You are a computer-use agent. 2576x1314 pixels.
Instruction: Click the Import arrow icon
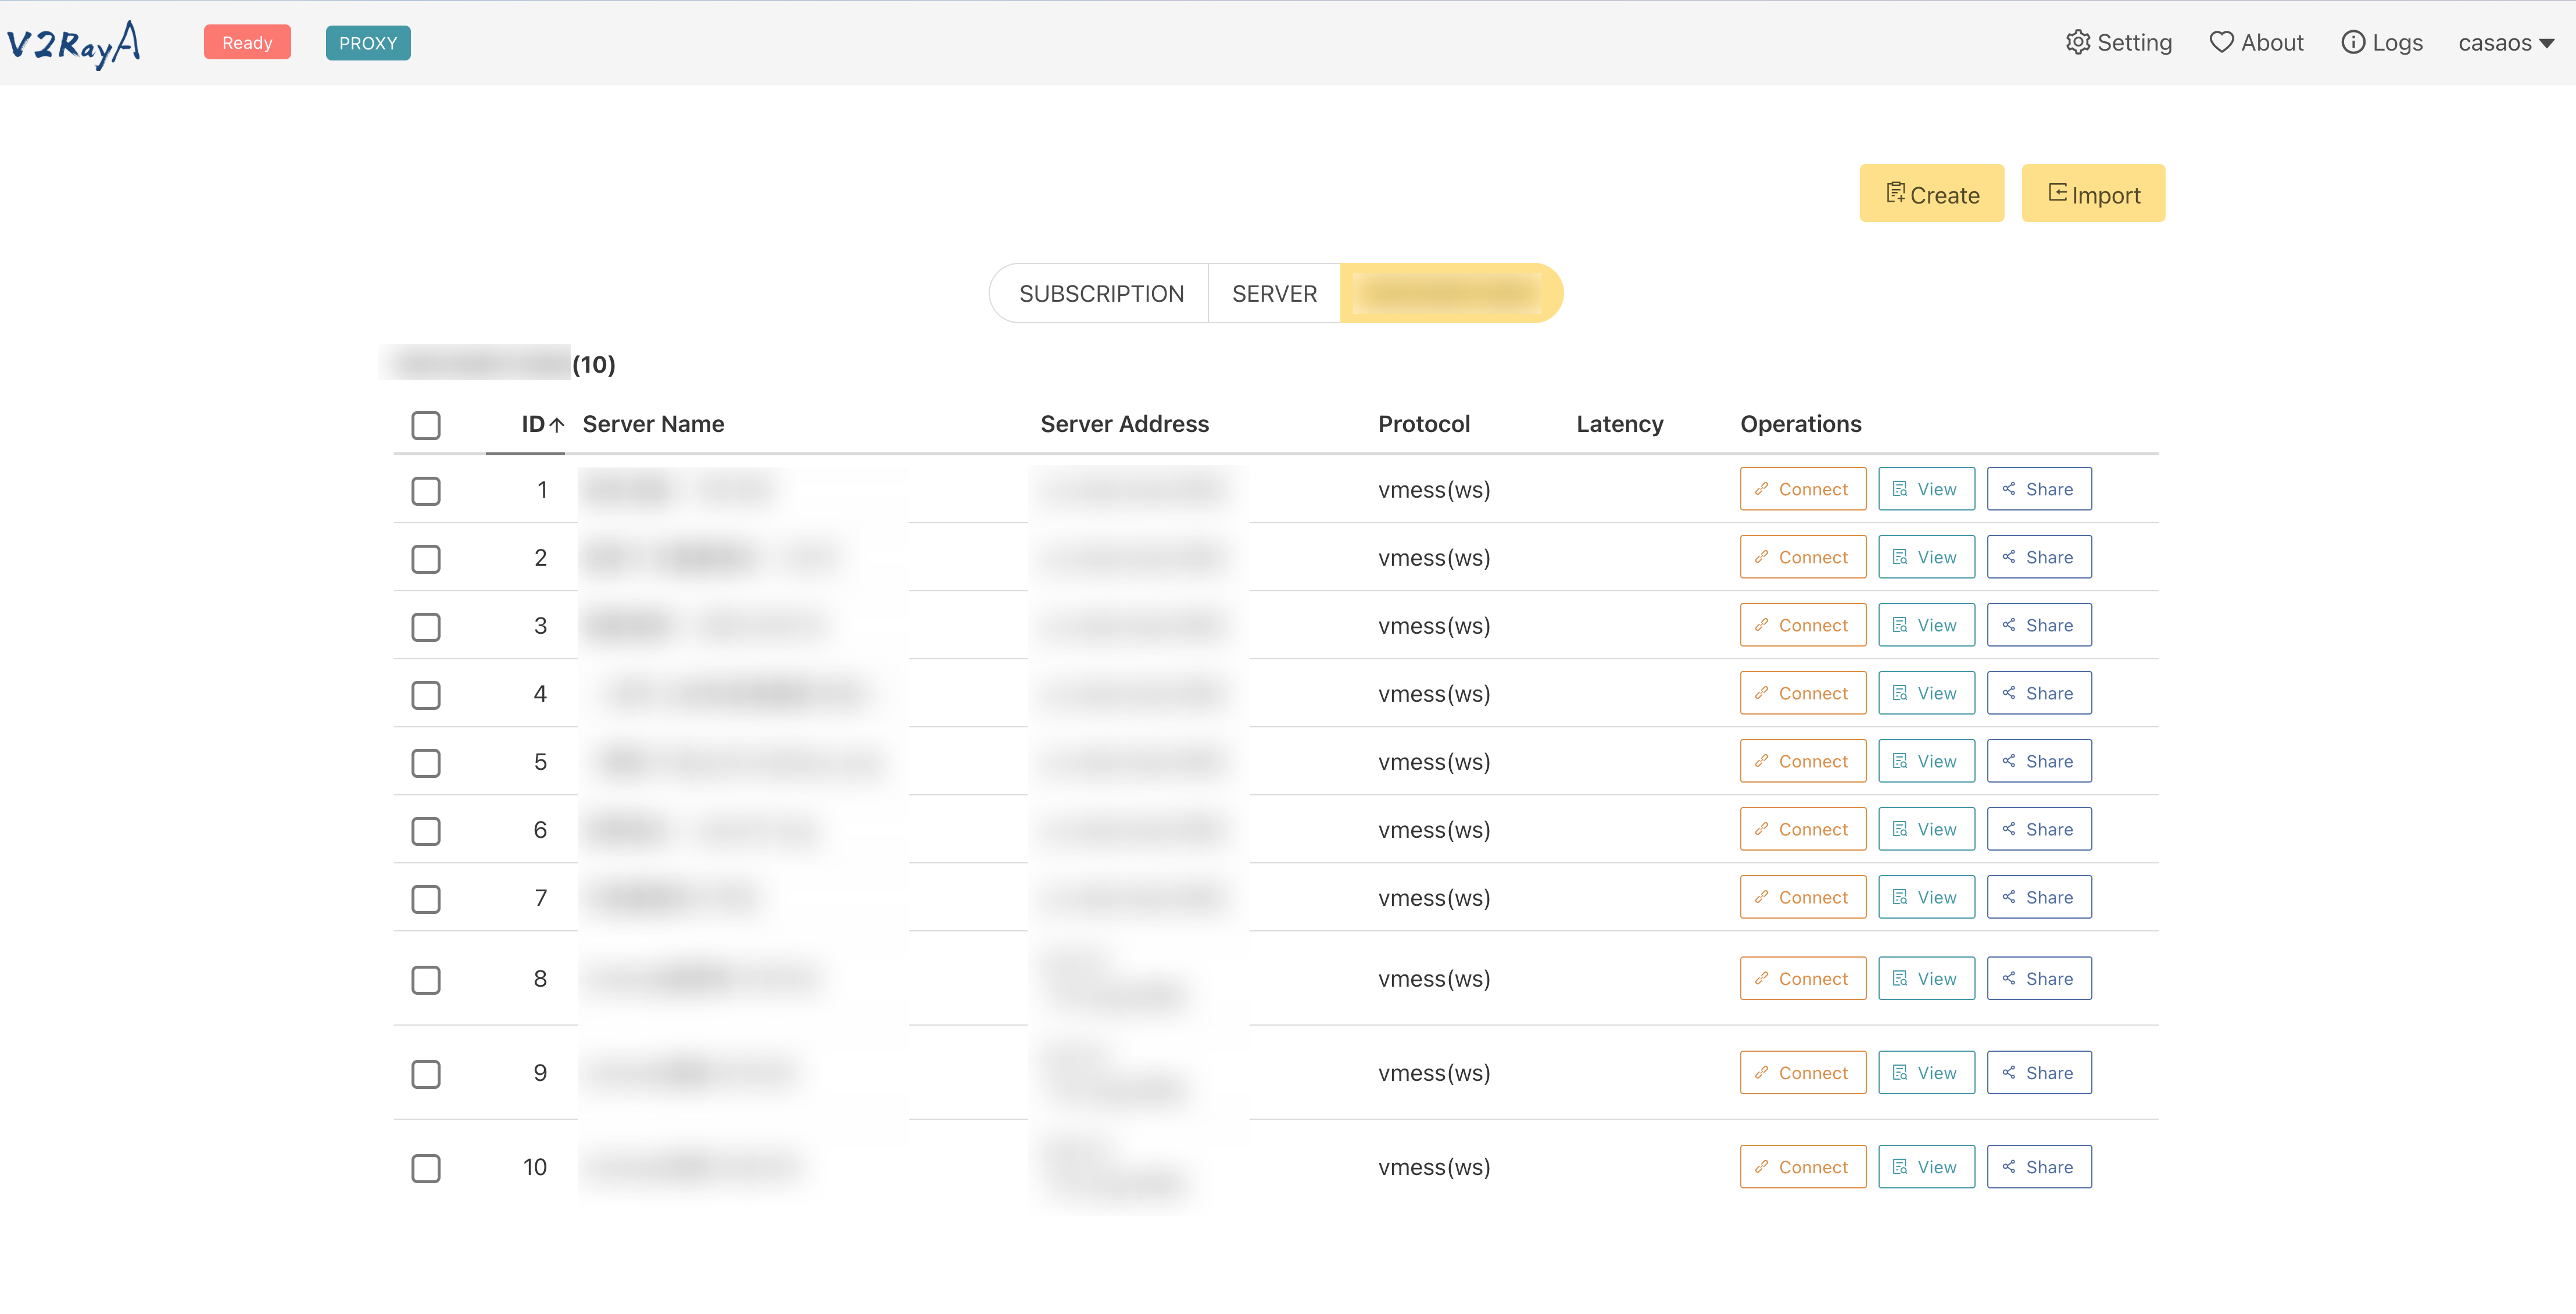(2057, 193)
